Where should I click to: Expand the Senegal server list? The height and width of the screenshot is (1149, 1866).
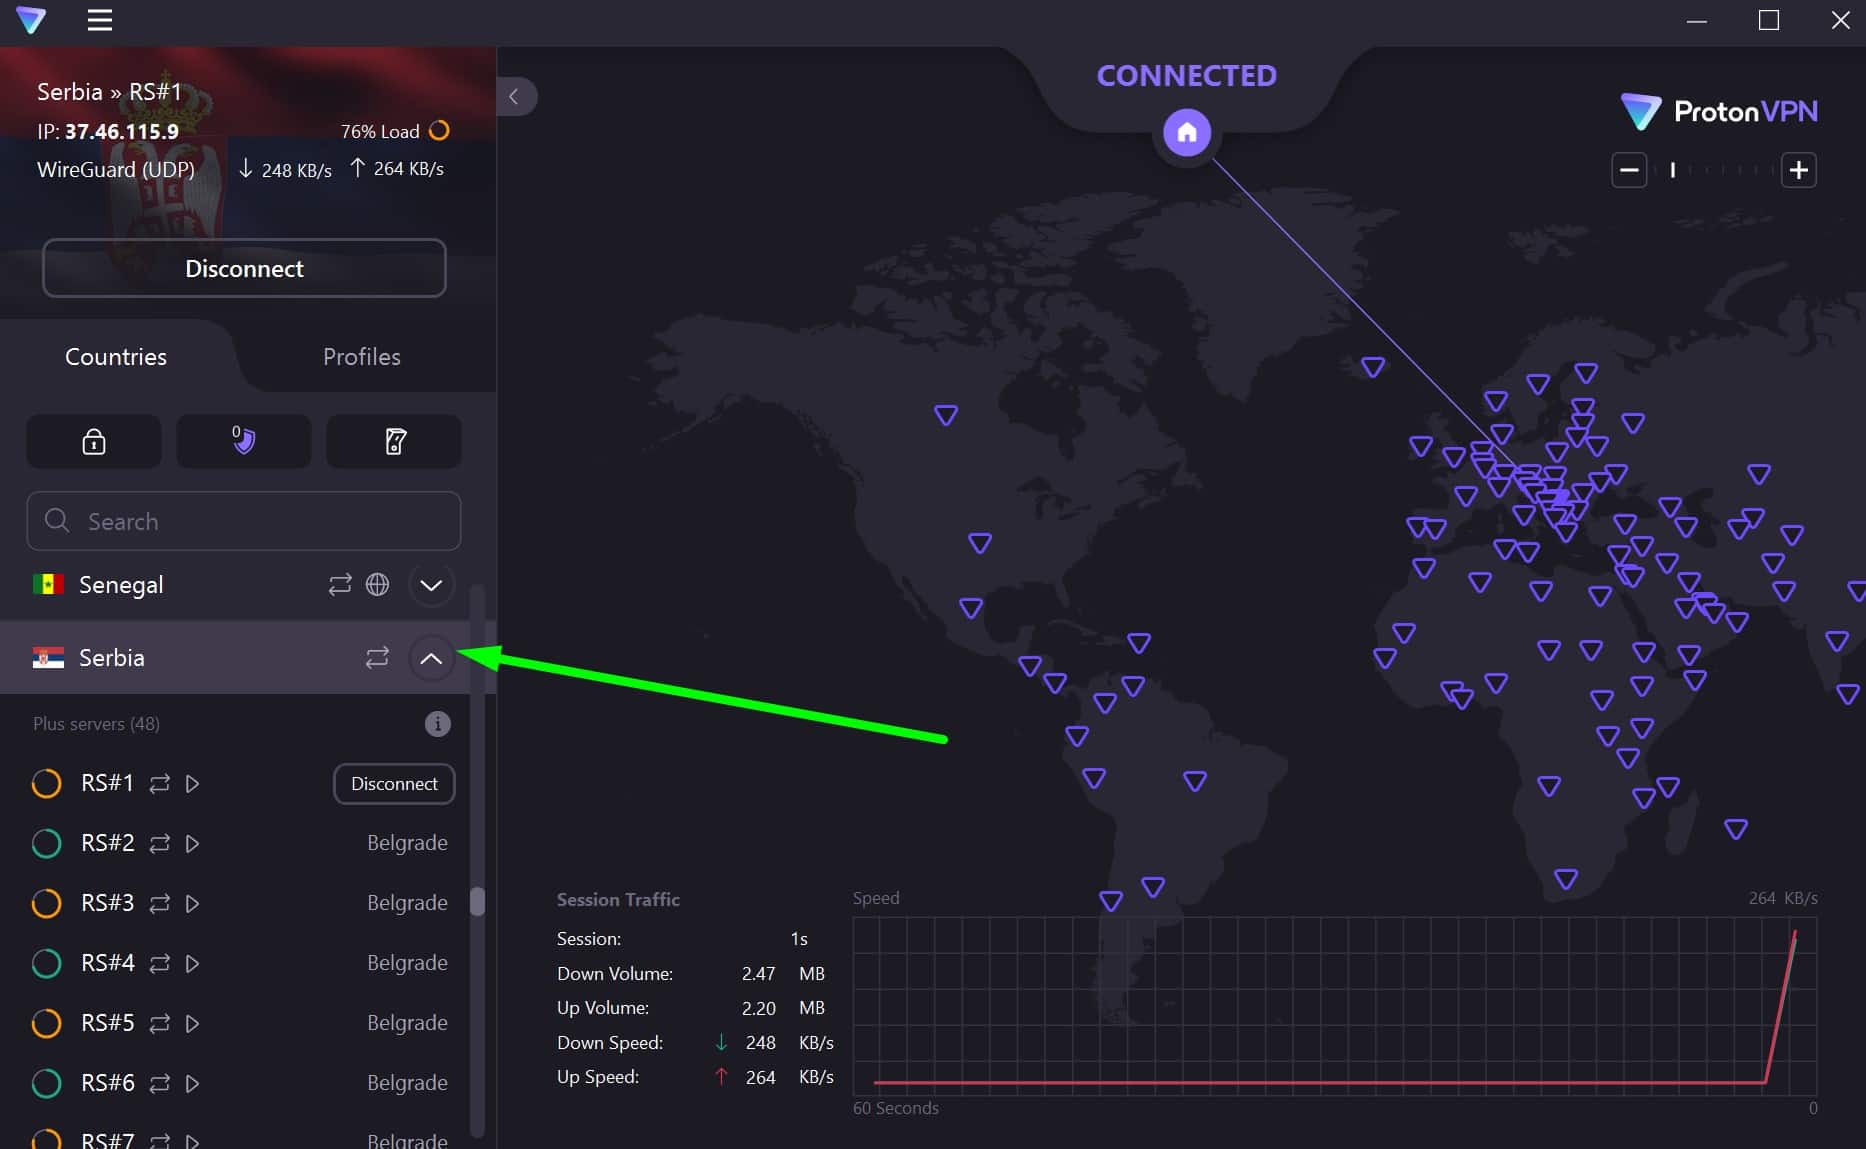pyautogui.click(x=431, y=585)
